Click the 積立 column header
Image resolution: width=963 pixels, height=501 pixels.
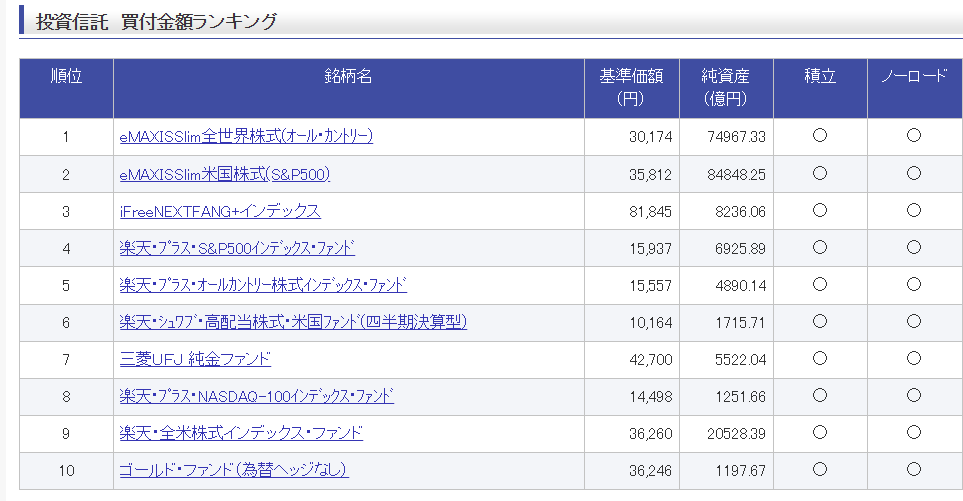pos(820,77)
